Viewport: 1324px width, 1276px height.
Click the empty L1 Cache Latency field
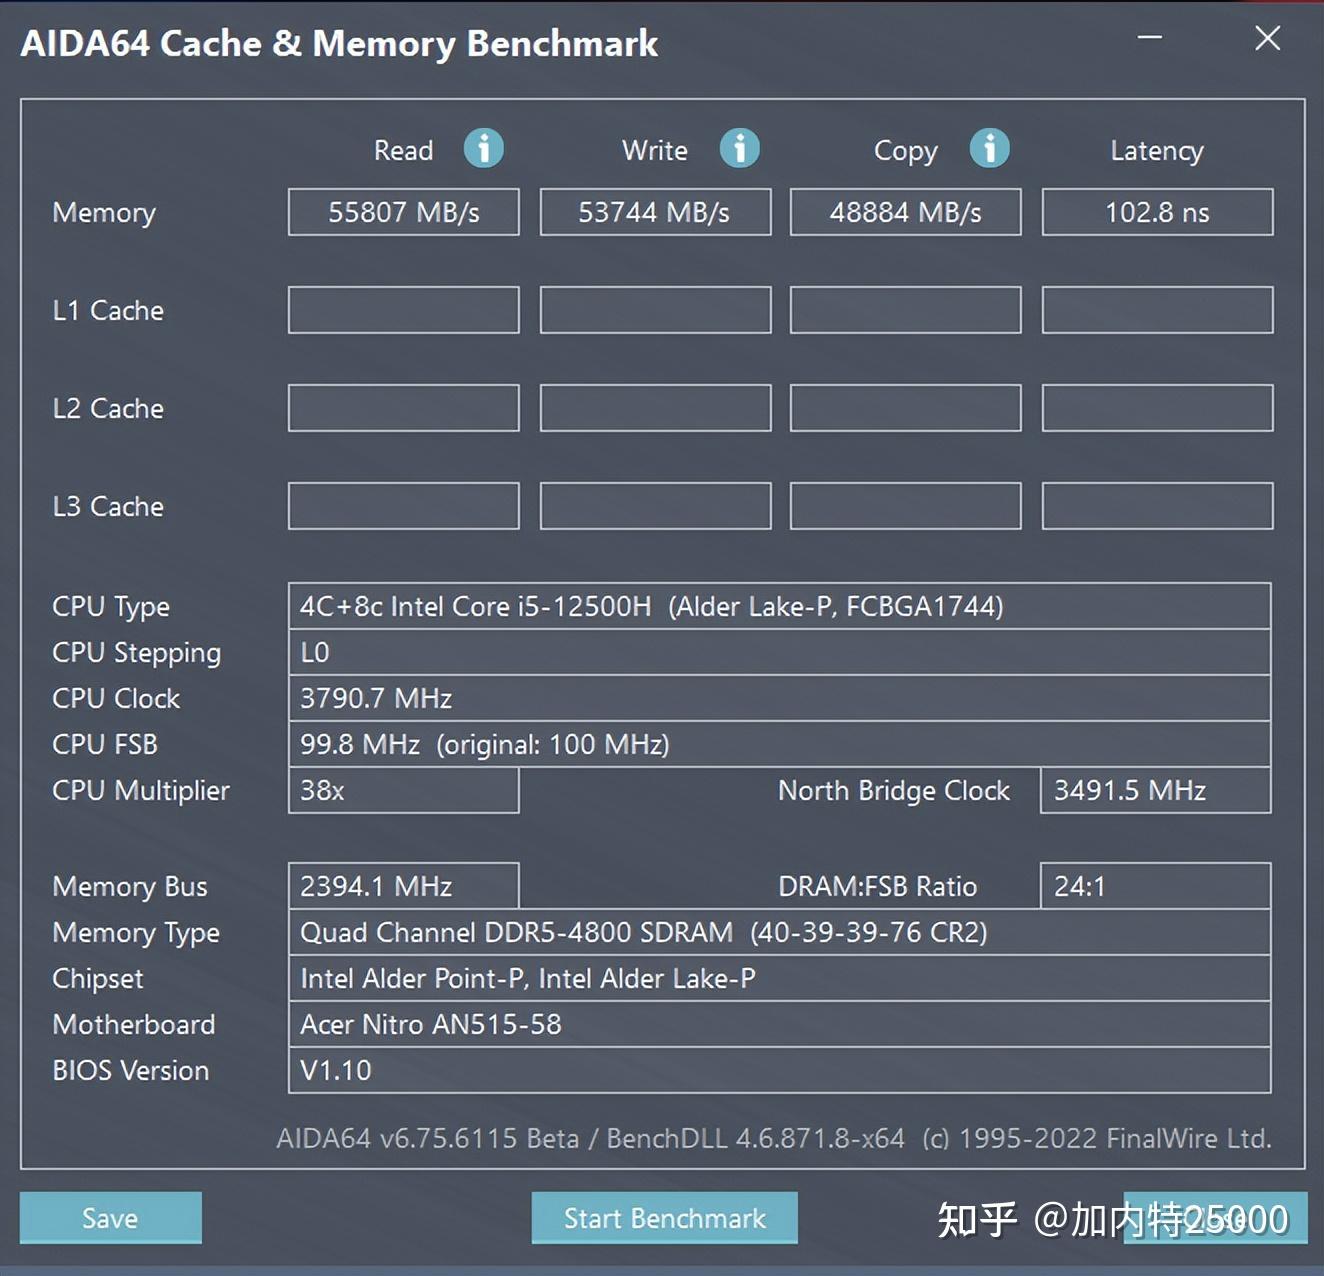1157,310
